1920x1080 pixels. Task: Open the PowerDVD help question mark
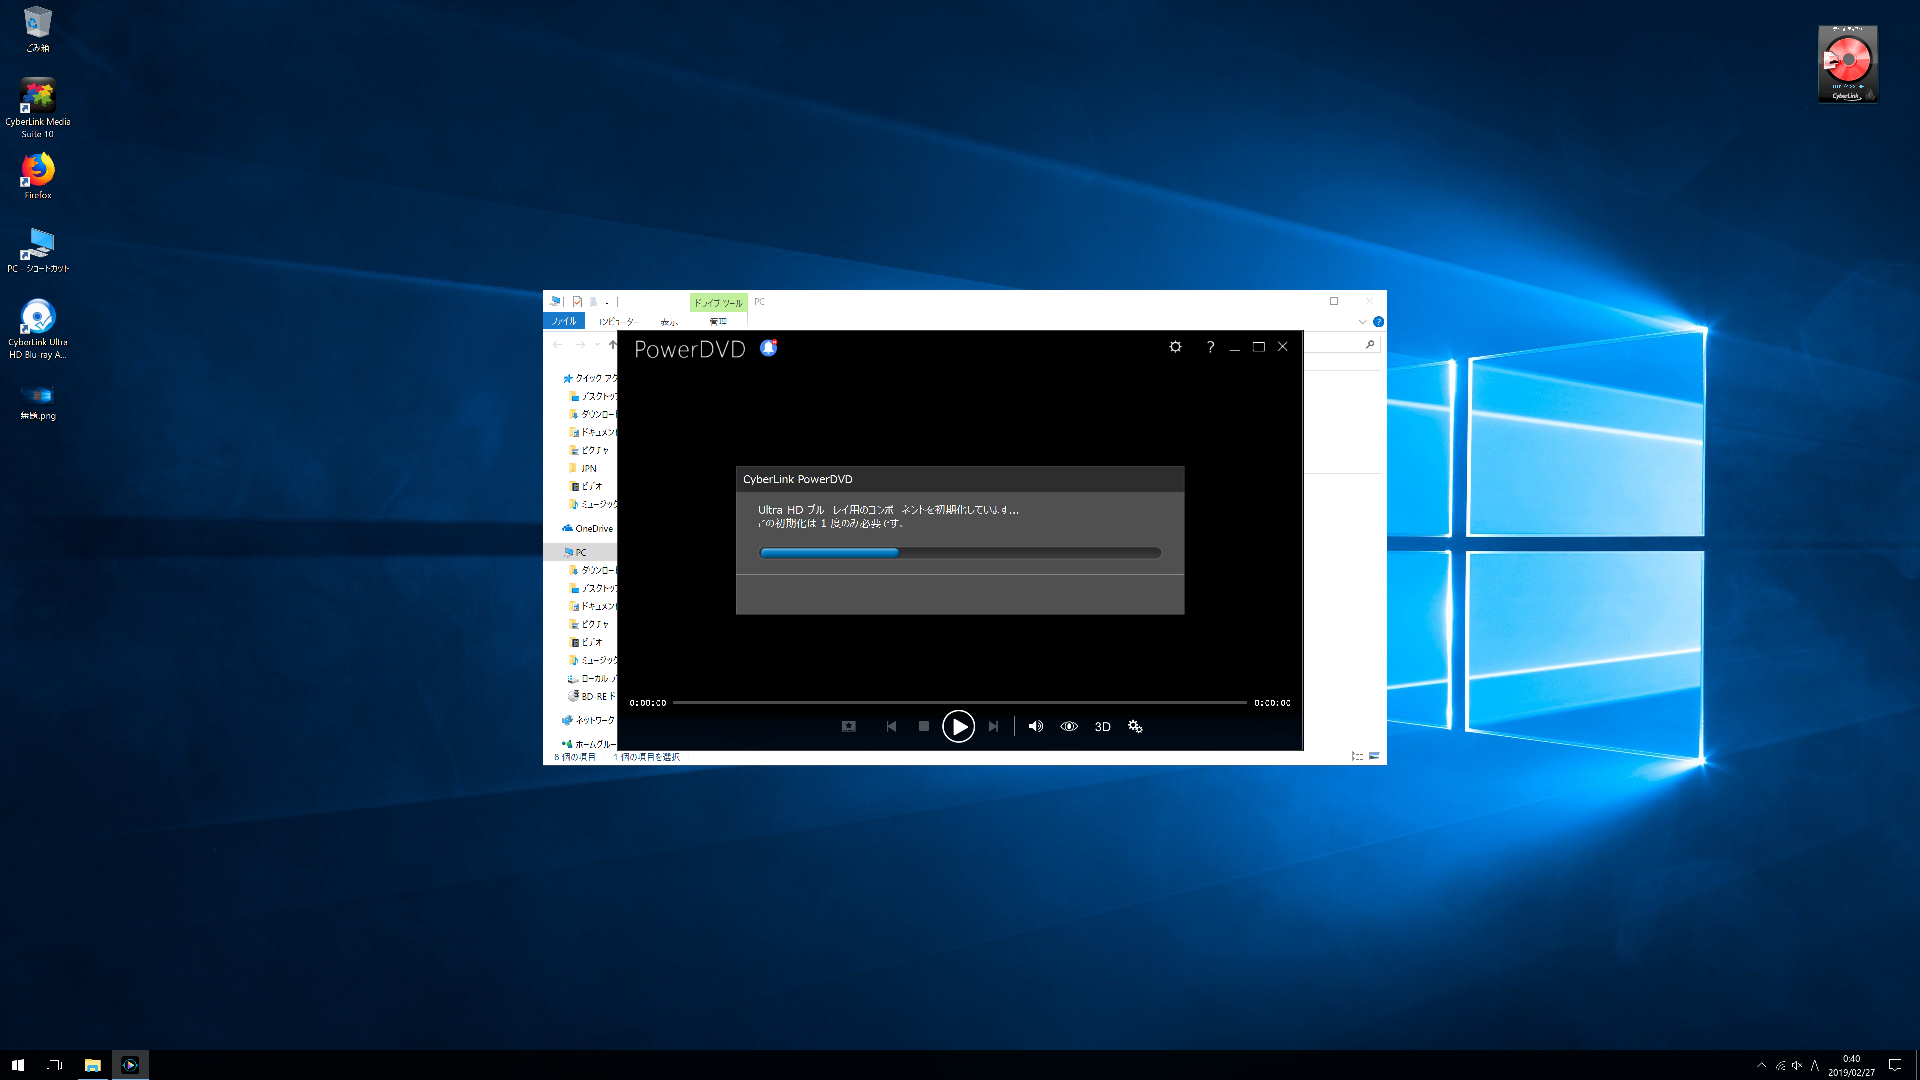pos(1210,347)
